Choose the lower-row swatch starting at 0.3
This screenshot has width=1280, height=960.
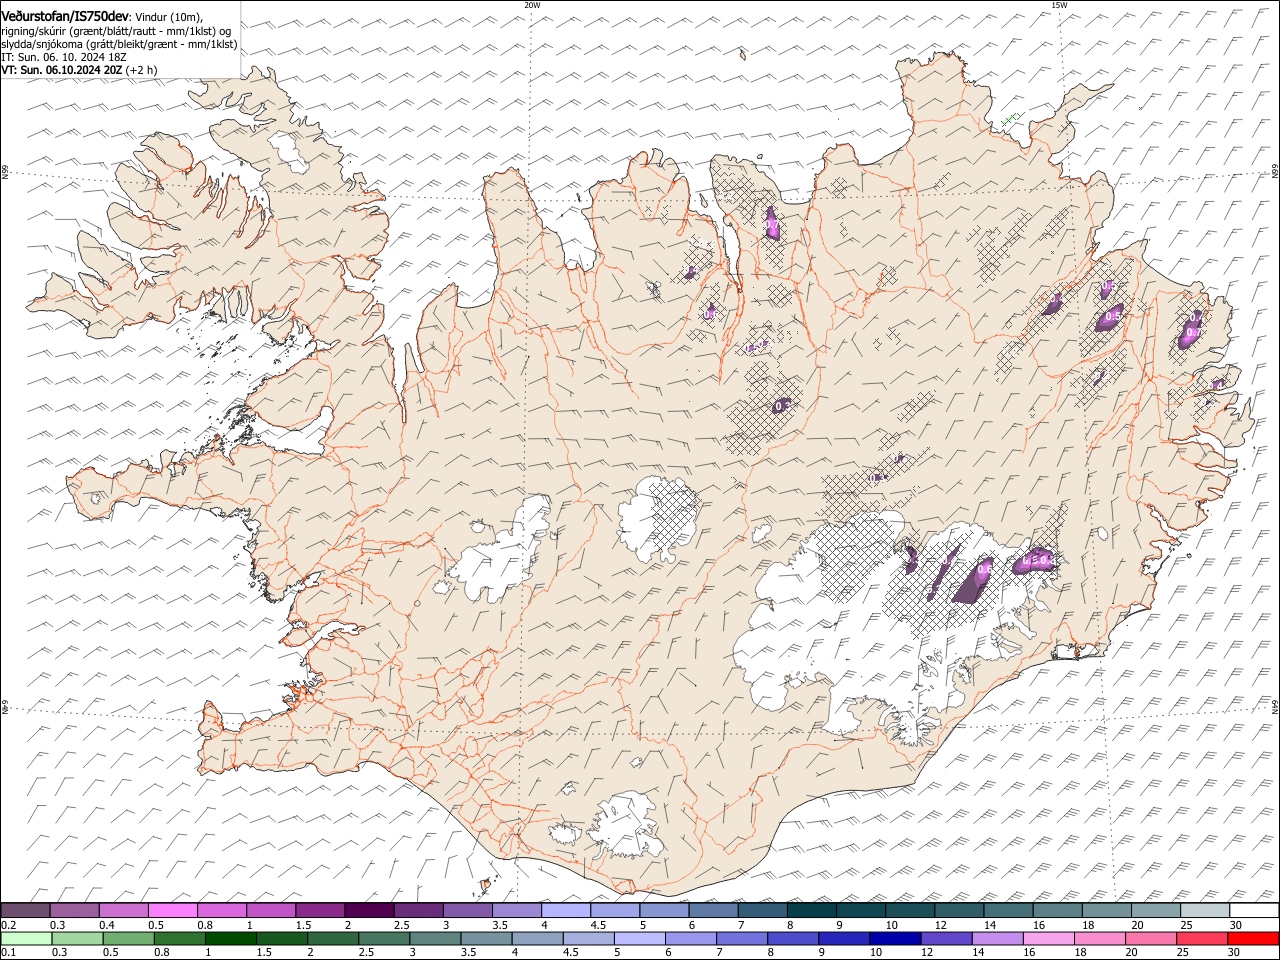[77, 939]
